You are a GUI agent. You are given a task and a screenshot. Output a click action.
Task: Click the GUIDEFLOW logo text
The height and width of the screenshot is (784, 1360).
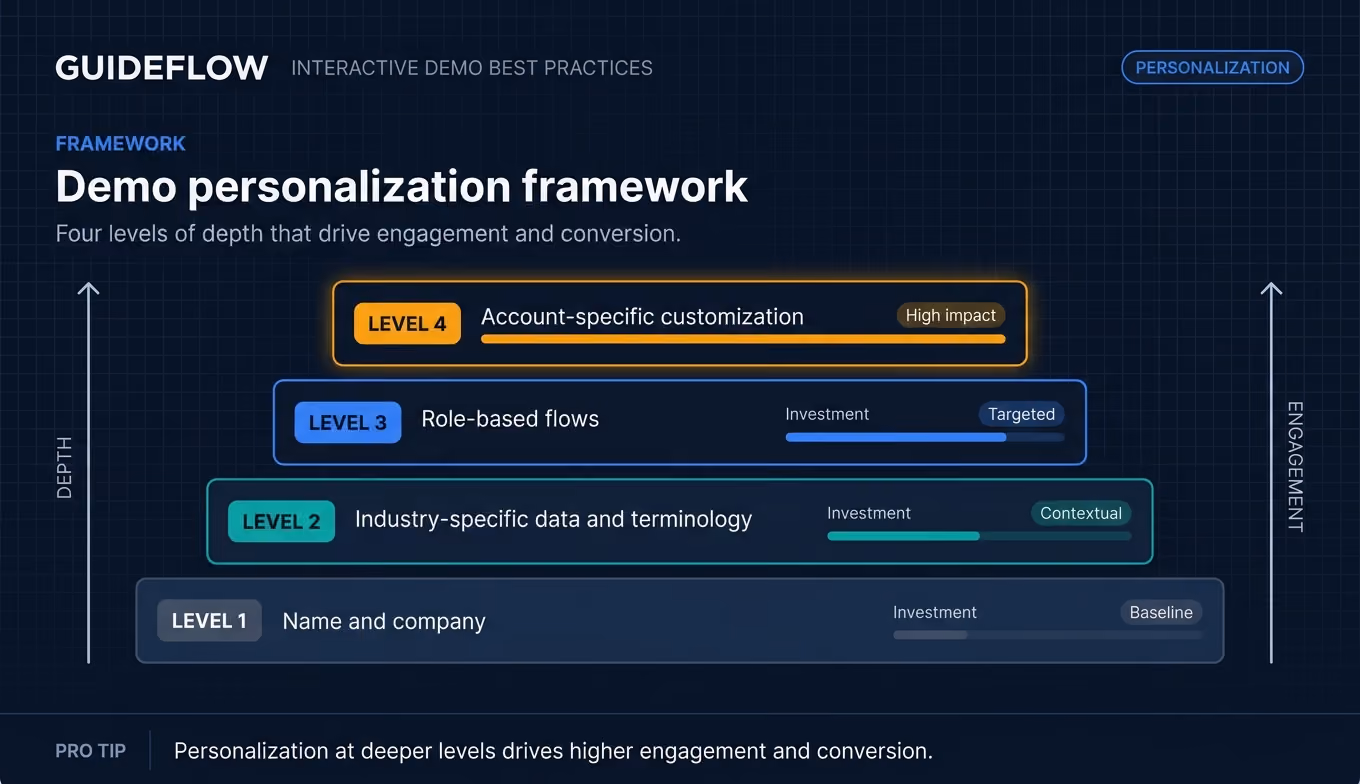pyautogui.click(x=162, y=68)
